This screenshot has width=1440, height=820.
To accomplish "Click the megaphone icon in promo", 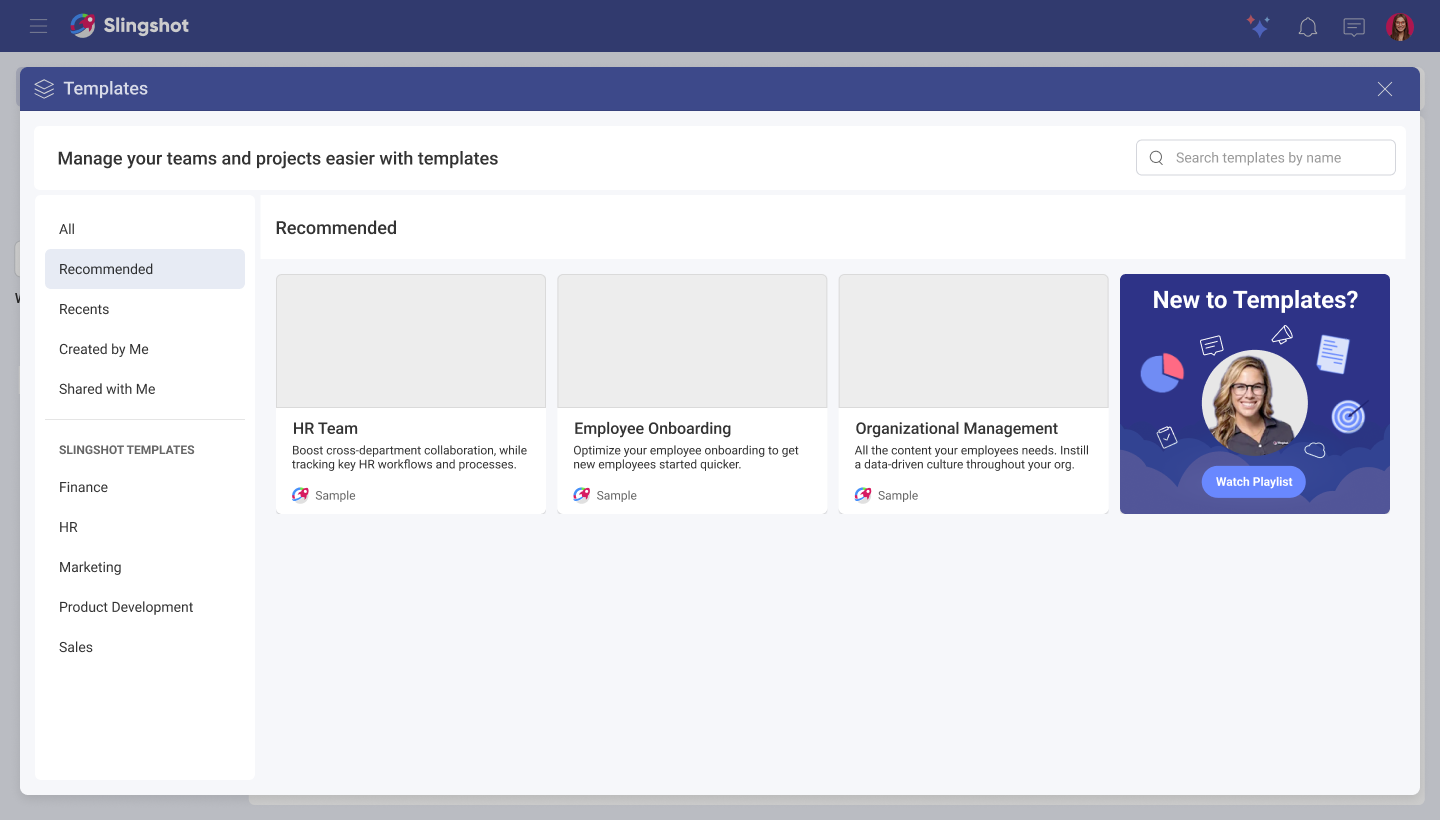I will pyautogui.click(x=1282, y=335).
